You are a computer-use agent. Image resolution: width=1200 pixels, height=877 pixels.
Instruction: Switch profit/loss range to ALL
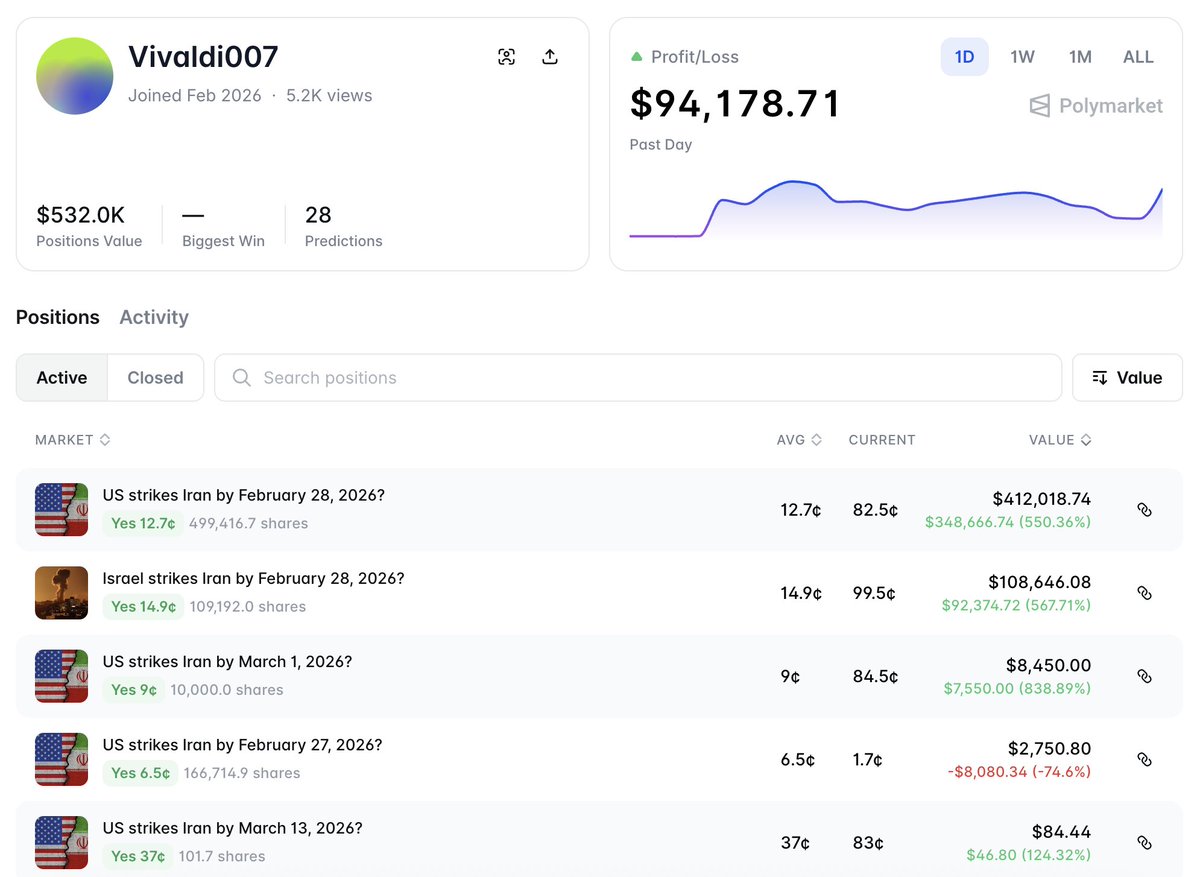click(1138, 57)
